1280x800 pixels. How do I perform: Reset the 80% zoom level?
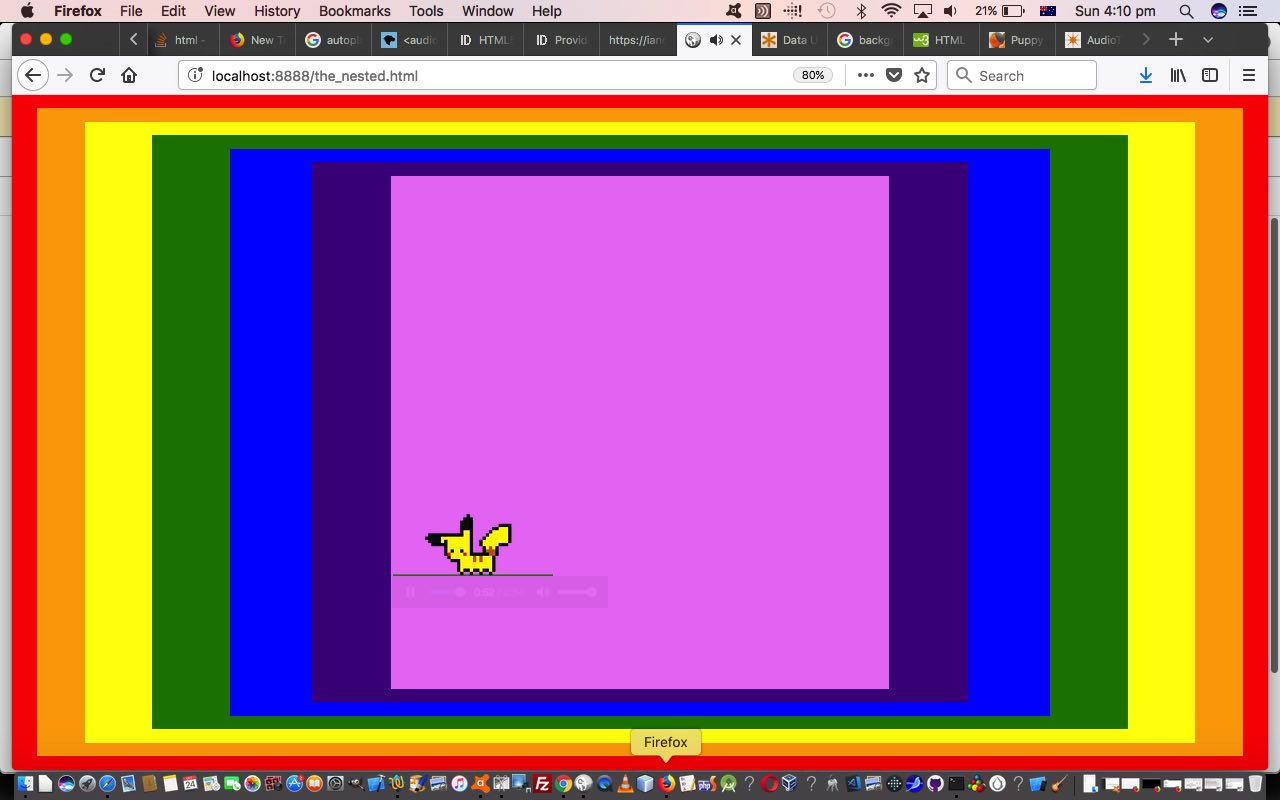click(813, 75)
